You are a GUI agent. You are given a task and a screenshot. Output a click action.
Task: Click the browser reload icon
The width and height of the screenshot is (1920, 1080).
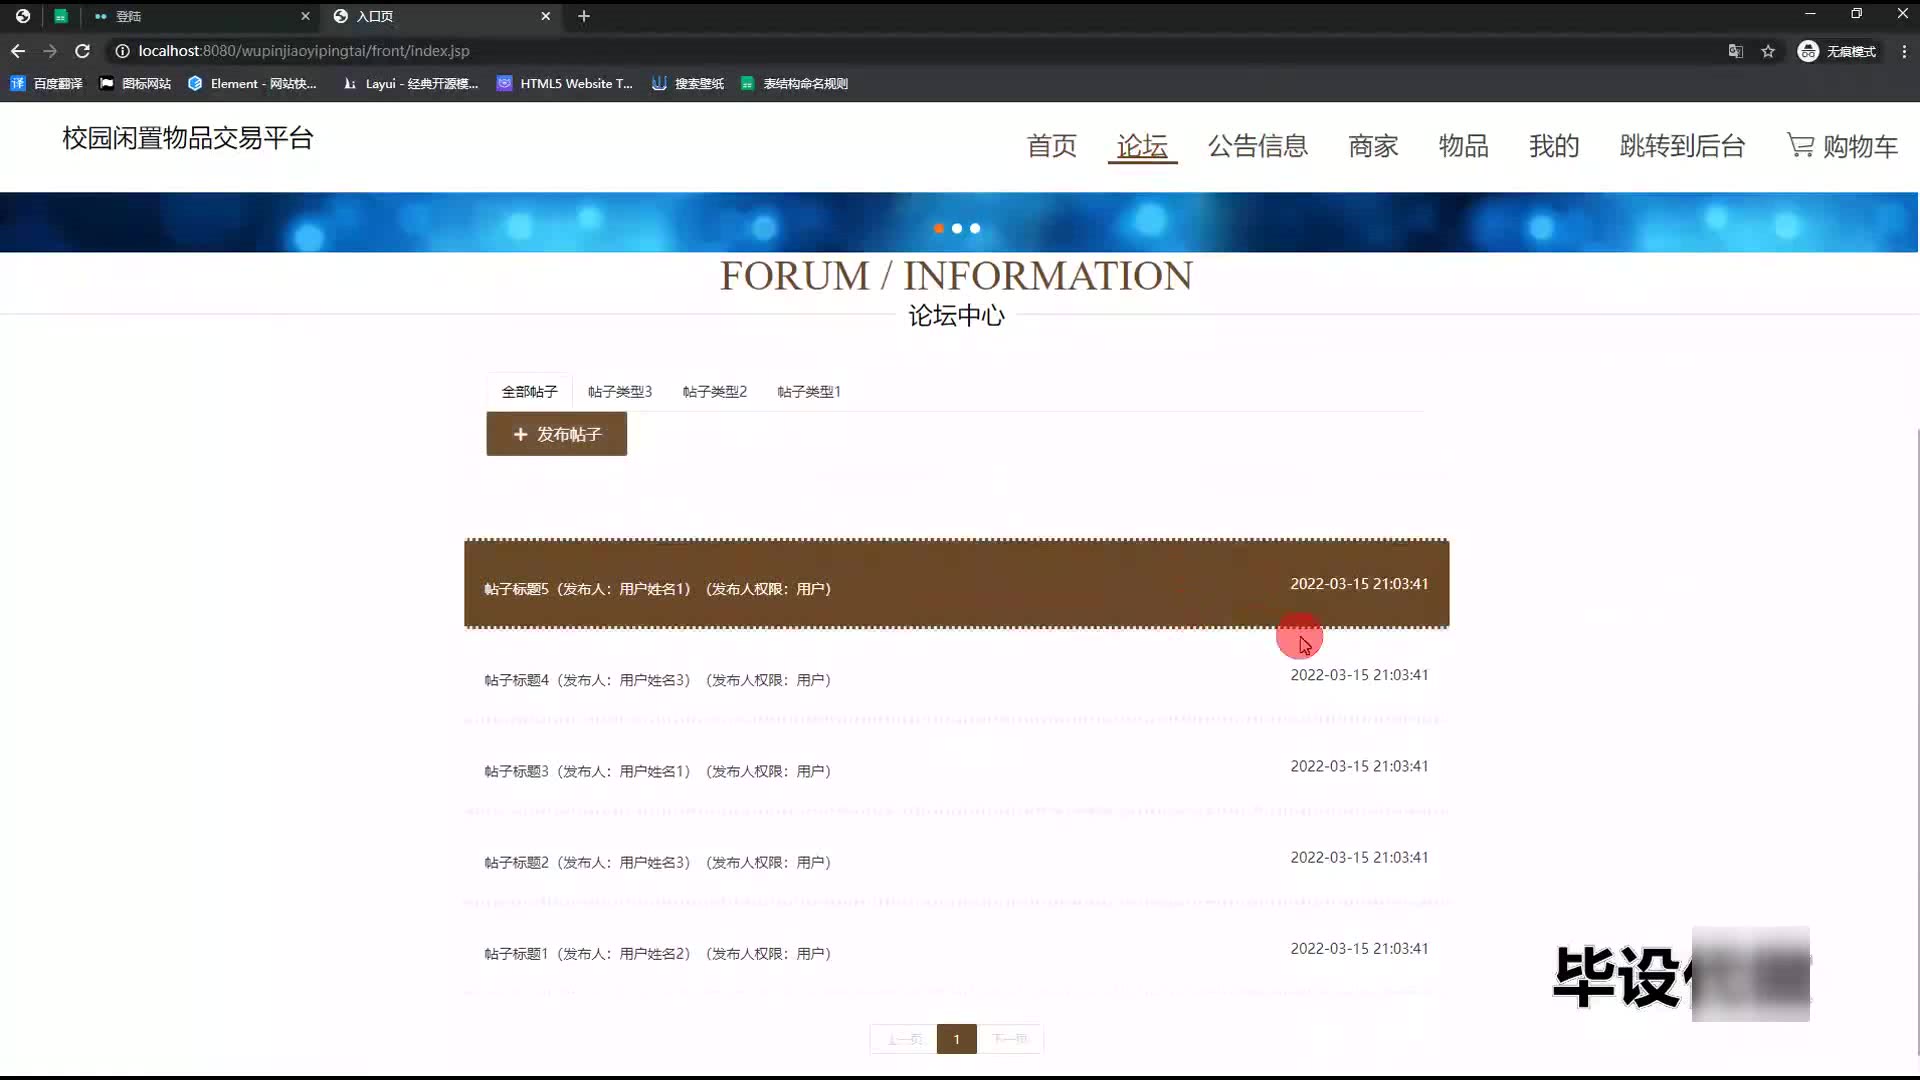tap(83, 51)
